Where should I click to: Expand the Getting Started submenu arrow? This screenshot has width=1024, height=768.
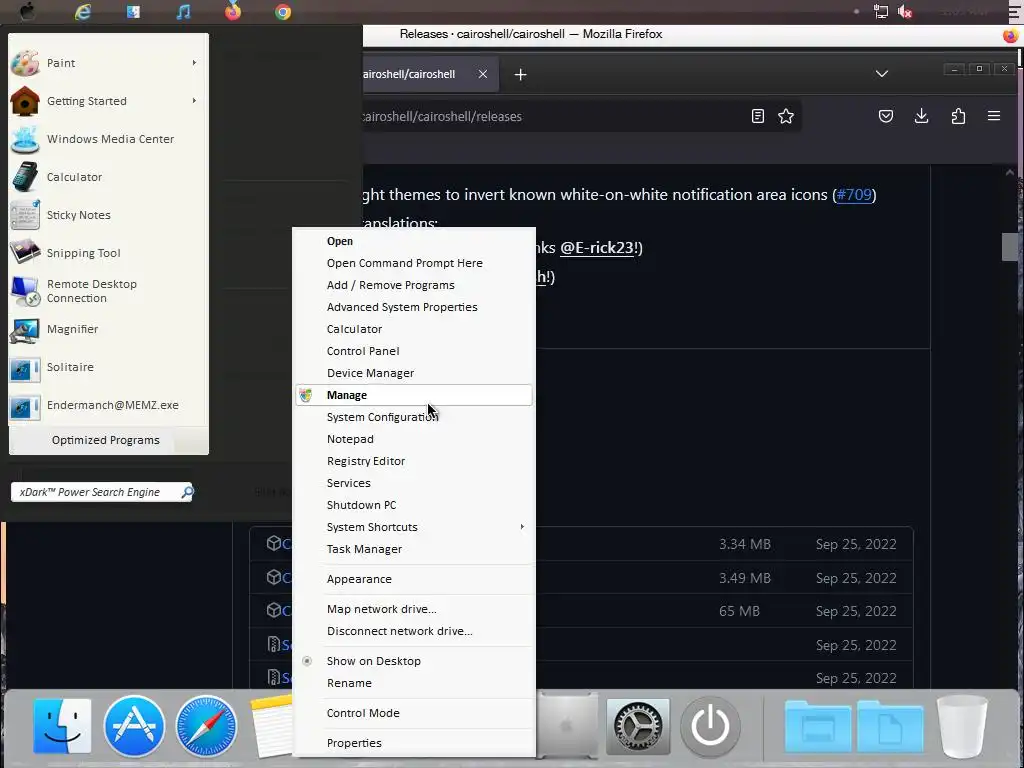click(x=194, y=101)
